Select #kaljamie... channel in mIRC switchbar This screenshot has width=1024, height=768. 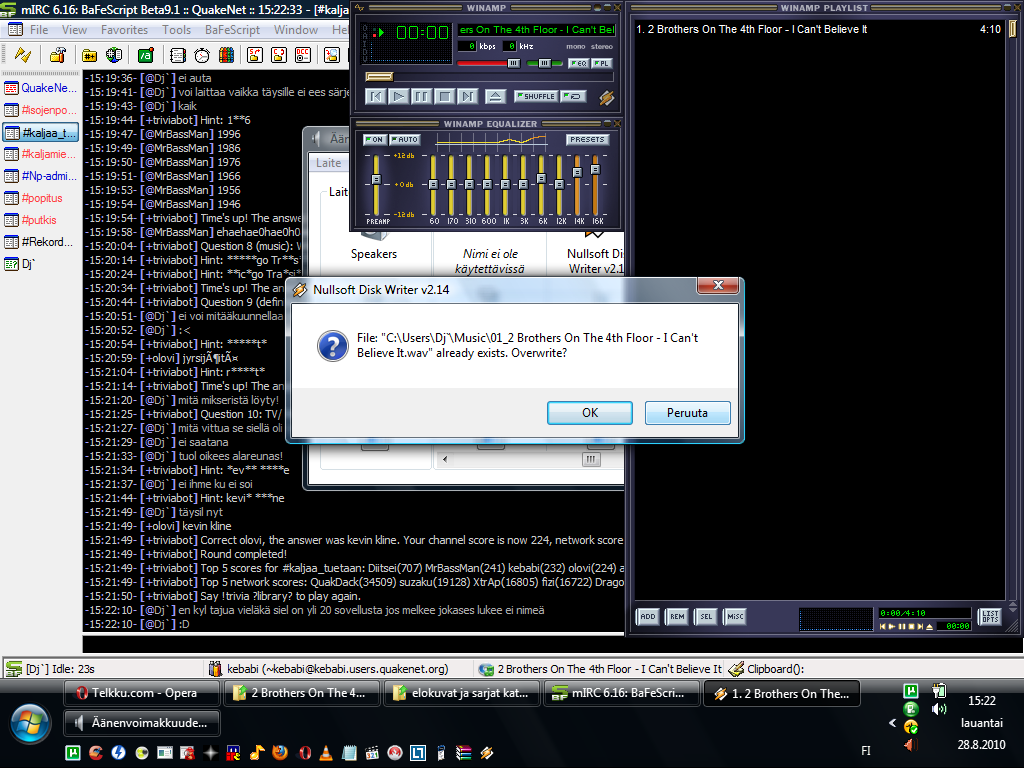point(41,154)
